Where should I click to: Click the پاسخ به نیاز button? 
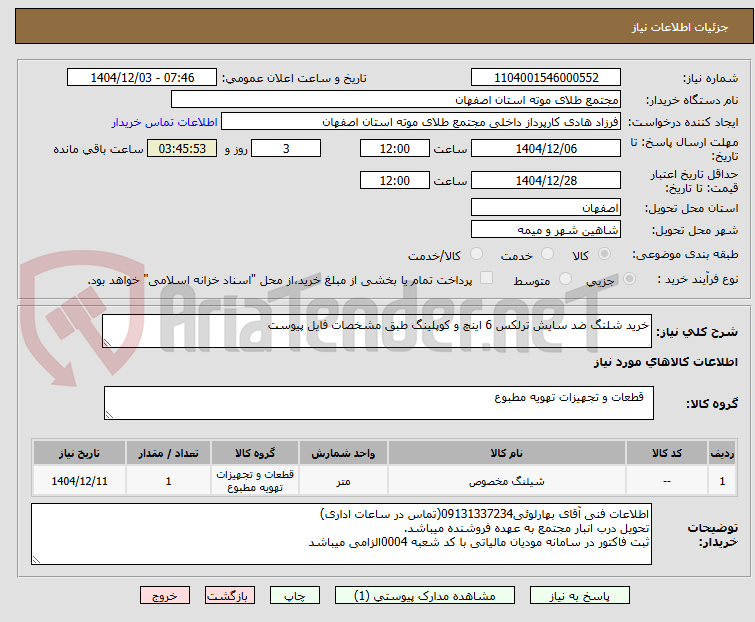pos(579,596)
